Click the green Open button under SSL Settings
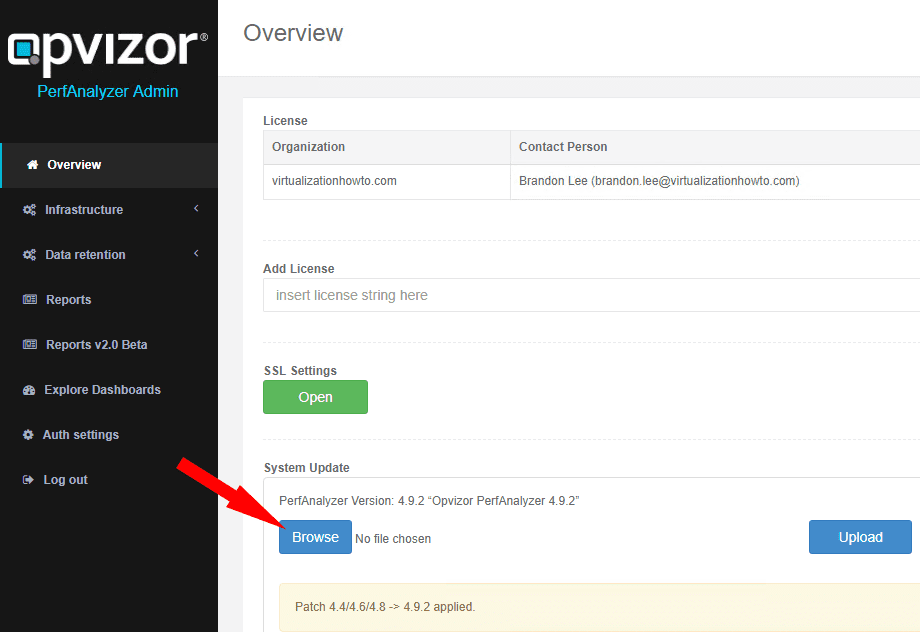The image size is (920, 632). 315,397
